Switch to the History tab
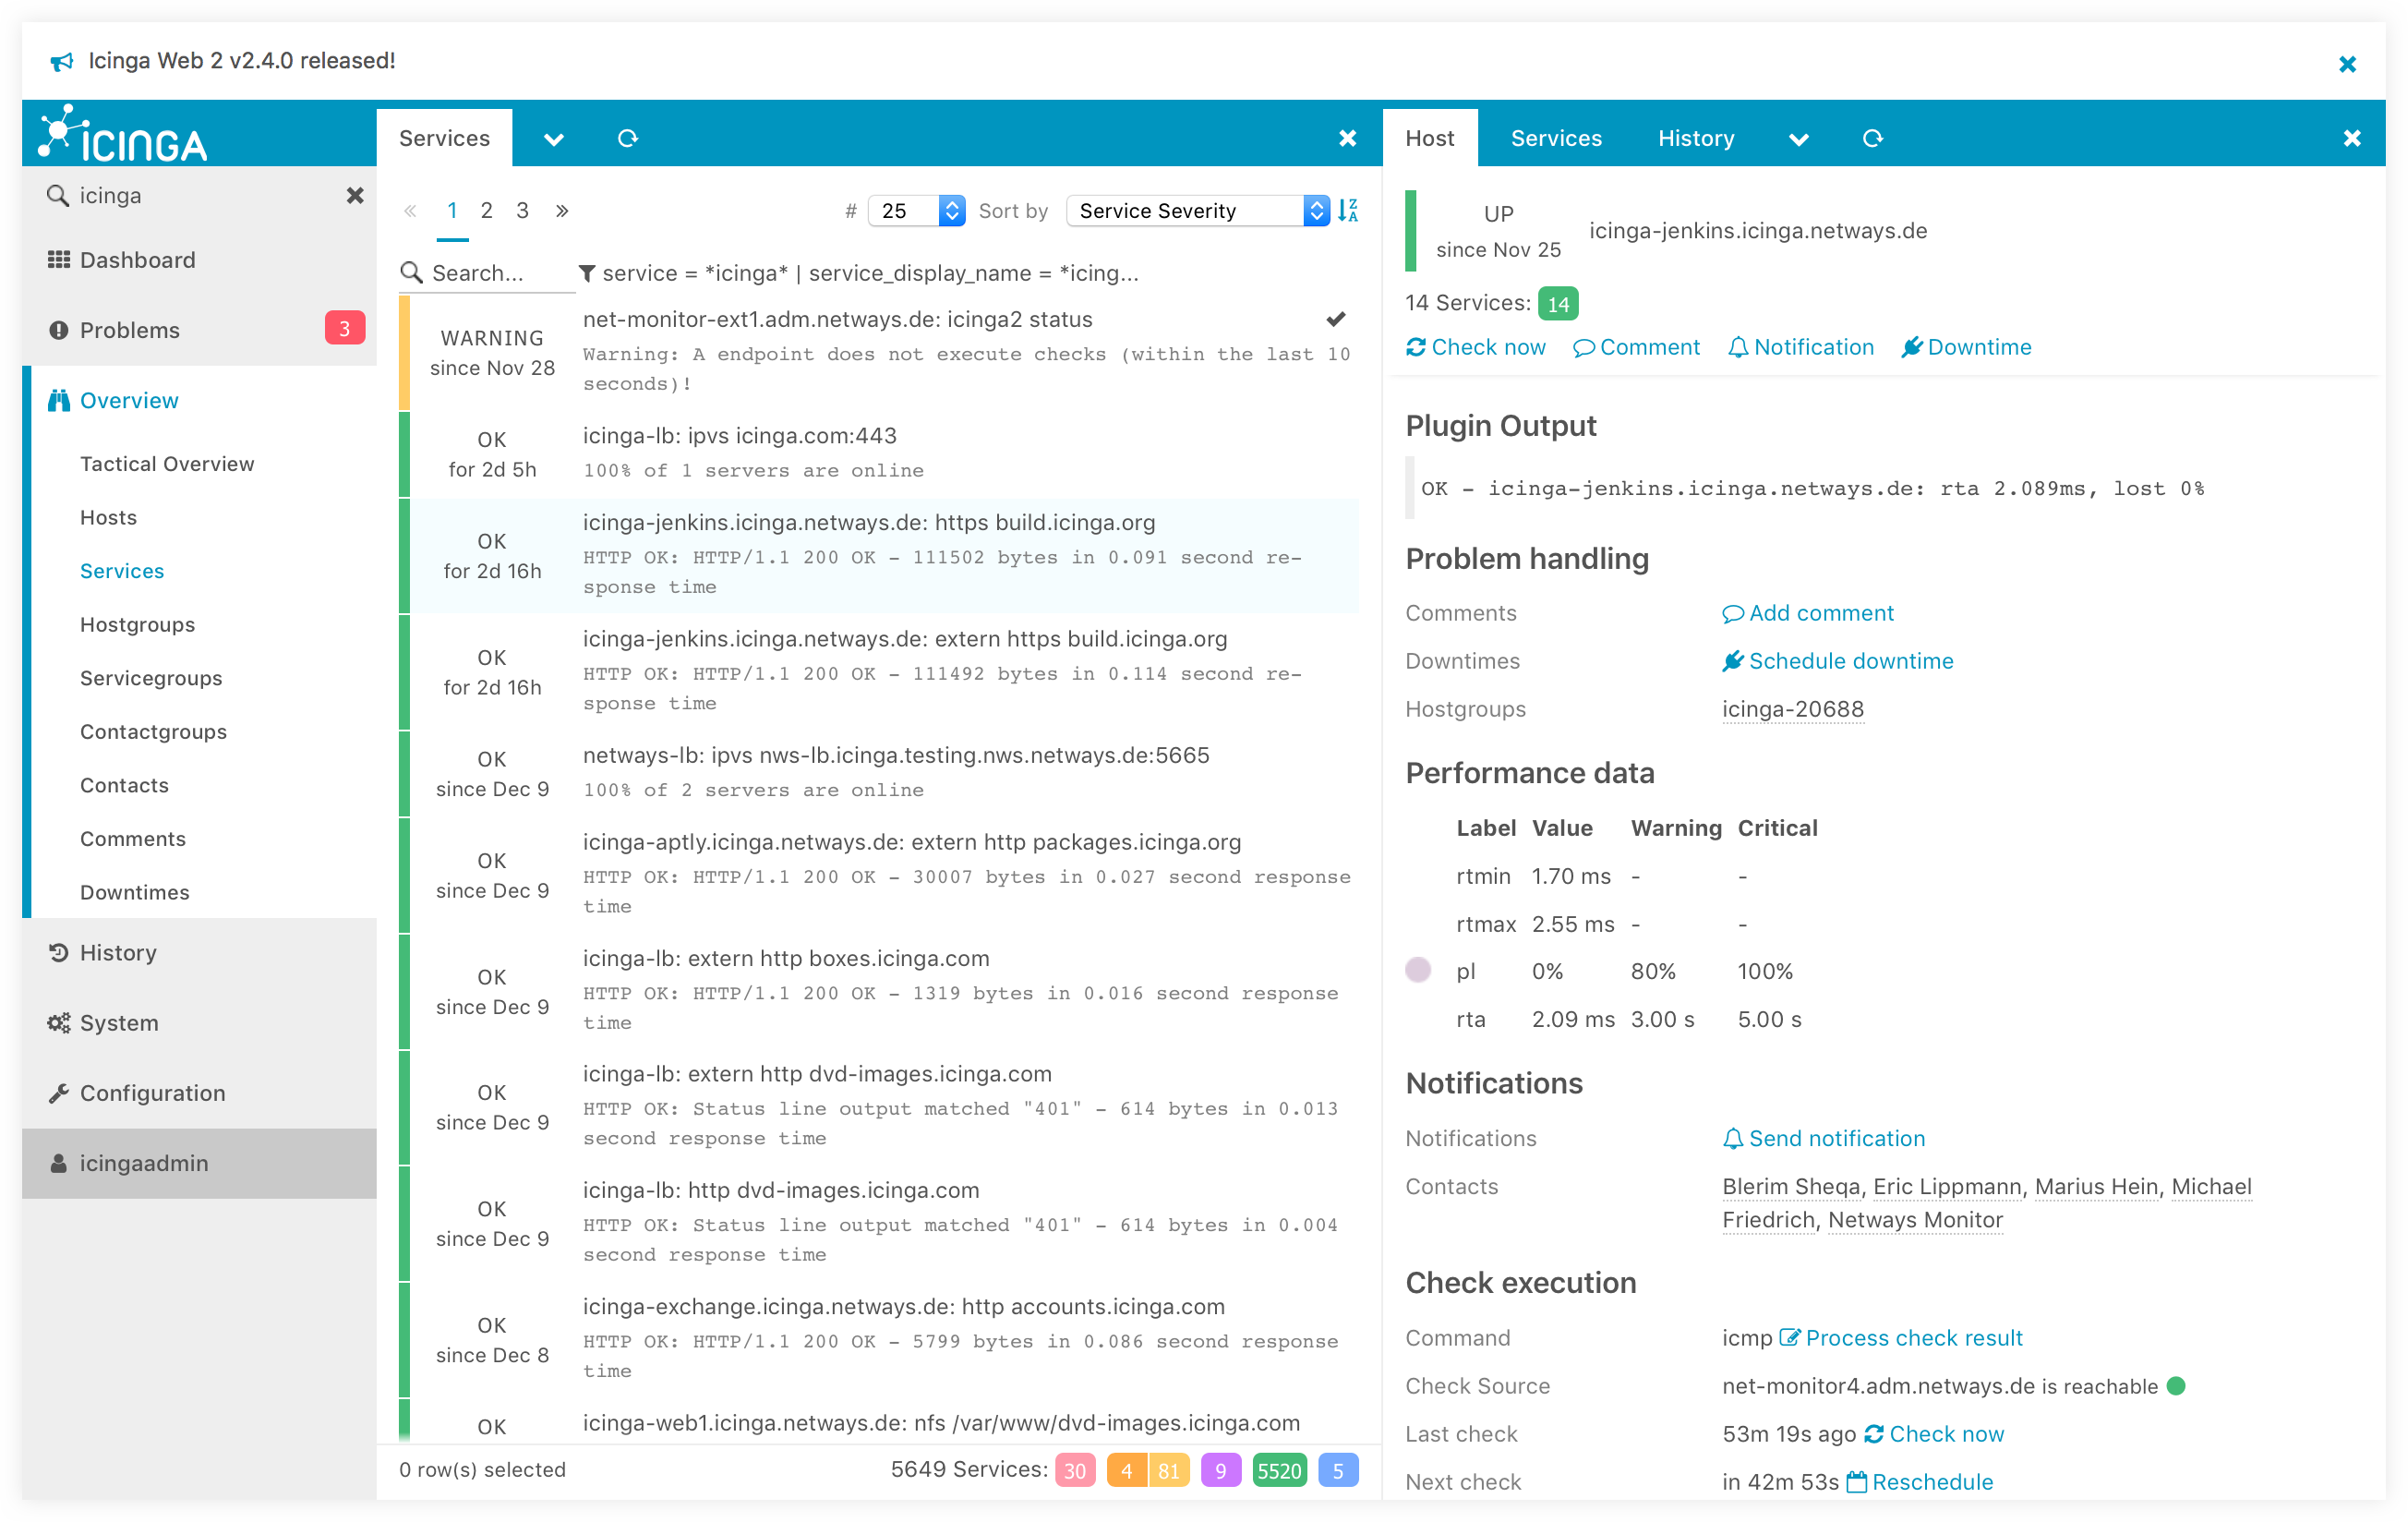This screenshot has width=2408, height=1522. (x=1693, y=139)
